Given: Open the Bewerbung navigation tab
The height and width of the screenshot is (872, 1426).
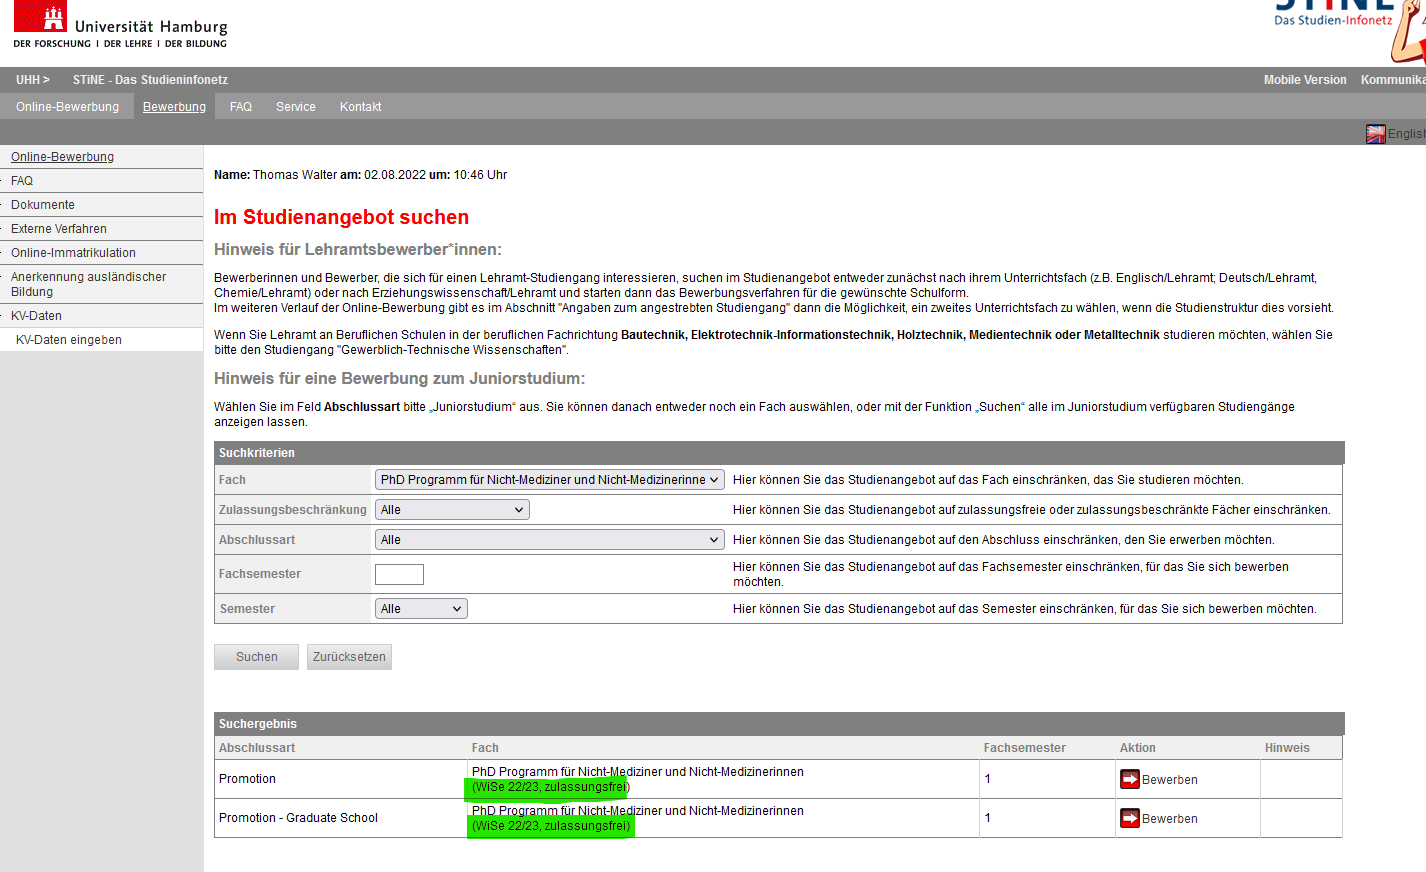Looking at the screenshot, I should click(174, 107).
